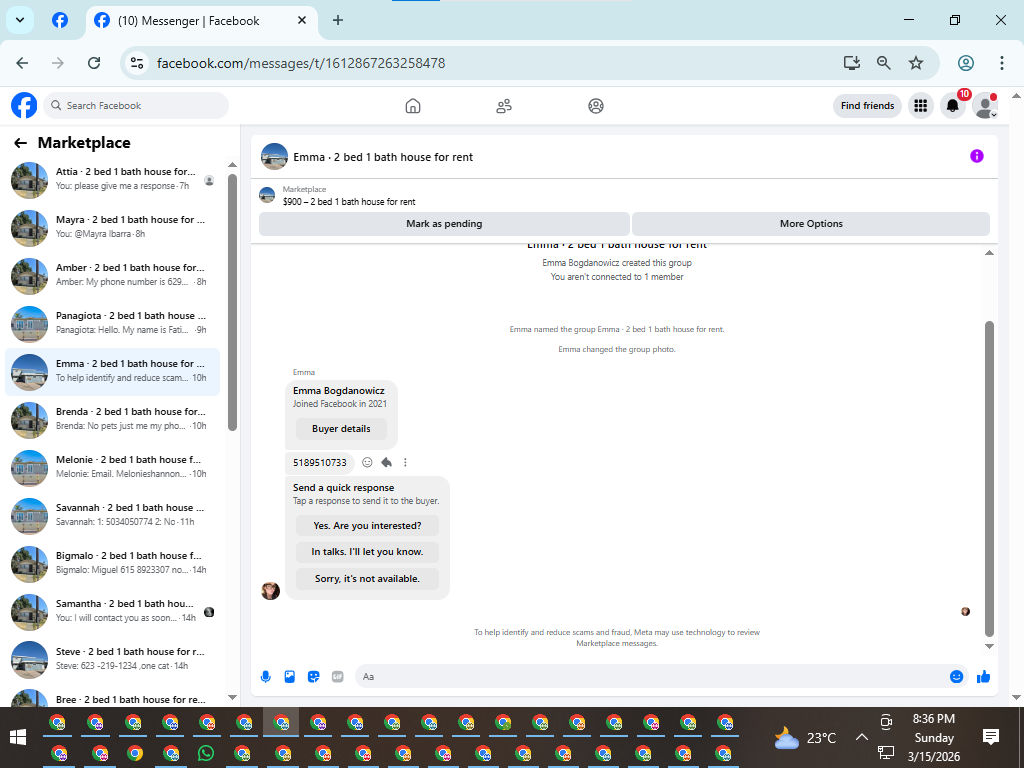Attach a file with the photo icon
Screen dimensions: 1024x768
click(x=289, y=677)
